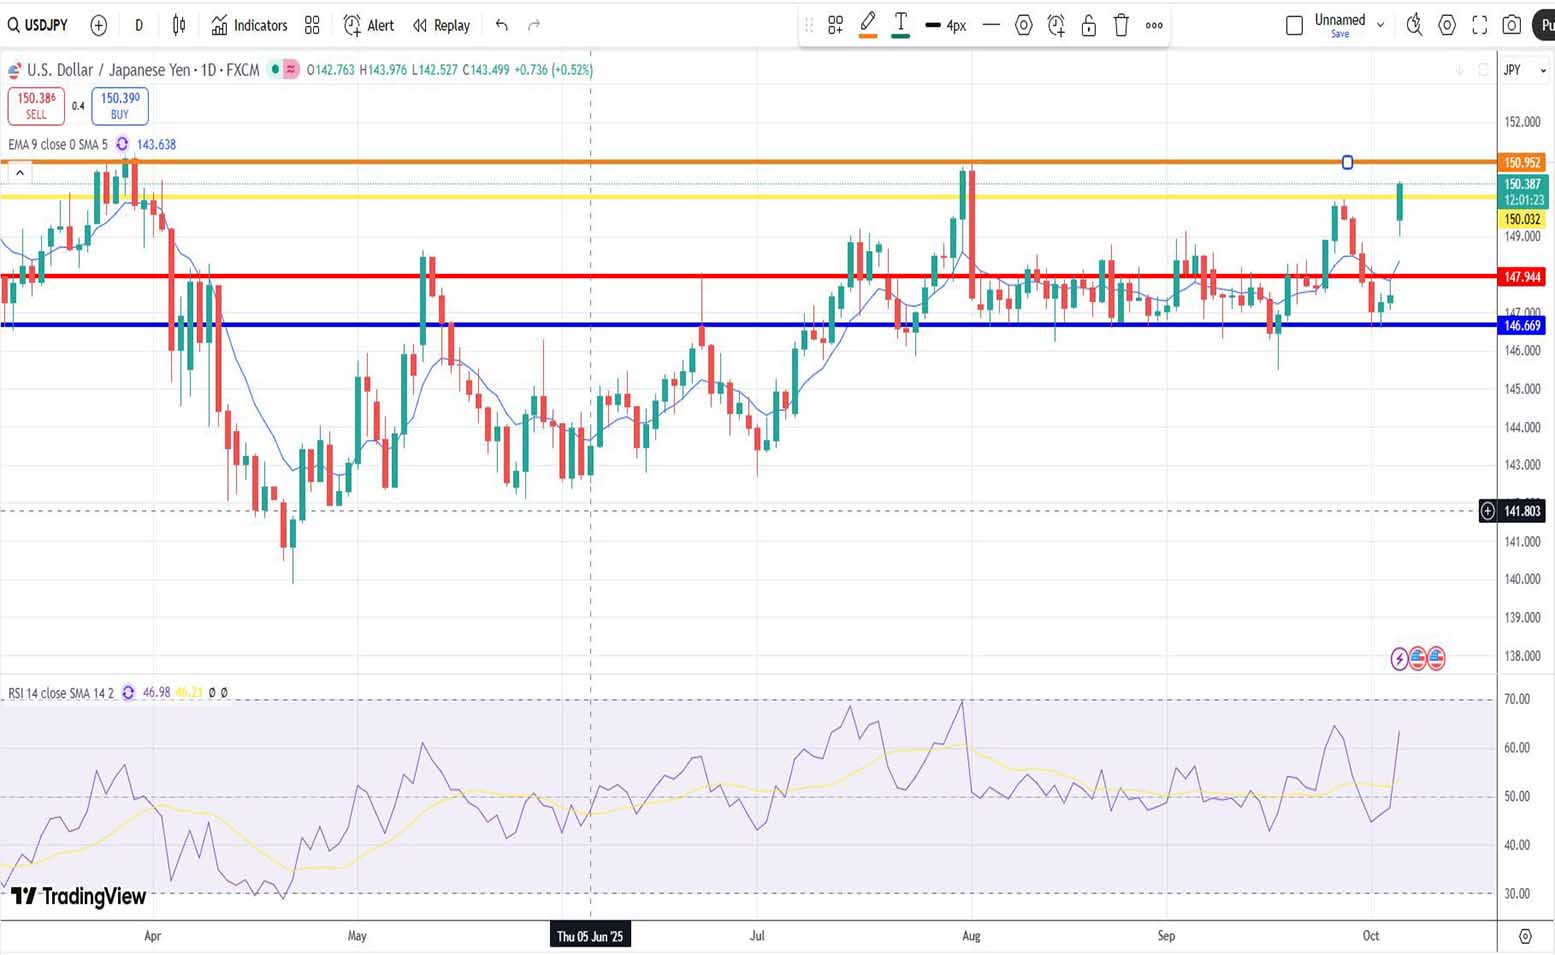Screen dimensions: 1555x955
Task: Open drawing settings hexagon in floating toolbar
Action: coord(1023,25)
